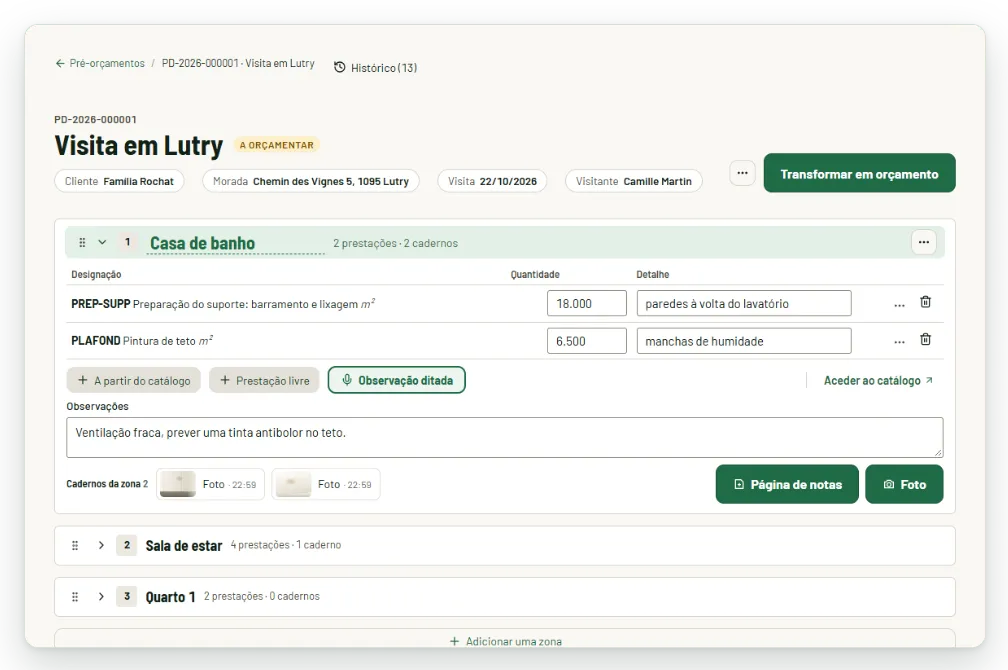Click into the Observações text area

tap(505, 437)
